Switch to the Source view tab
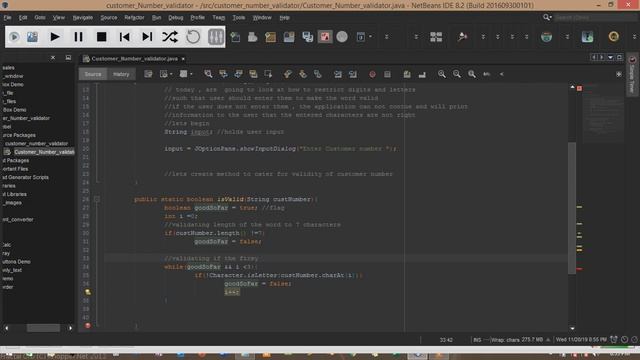640x360 pixels. (93, 74)
